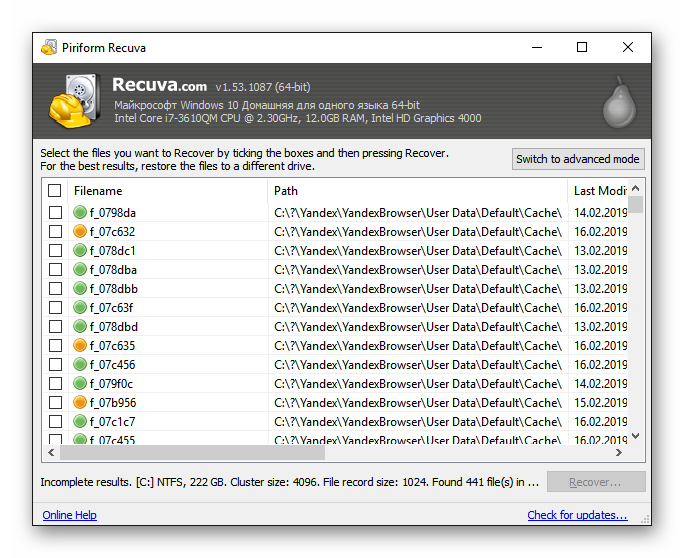Tick the checkbox for f_07c1c7

tap(55, 421)
